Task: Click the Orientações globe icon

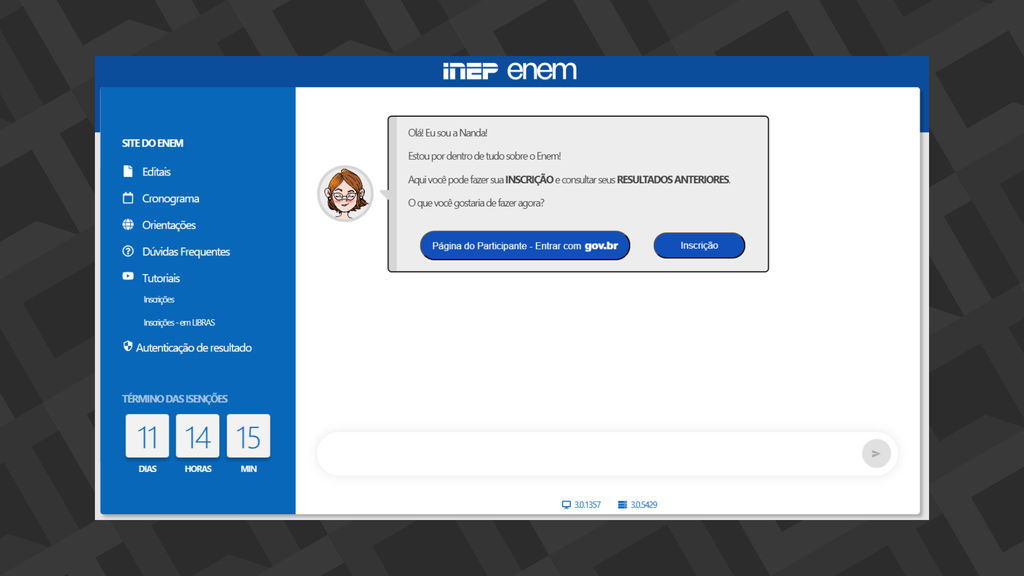Action: tap(128, 225)
